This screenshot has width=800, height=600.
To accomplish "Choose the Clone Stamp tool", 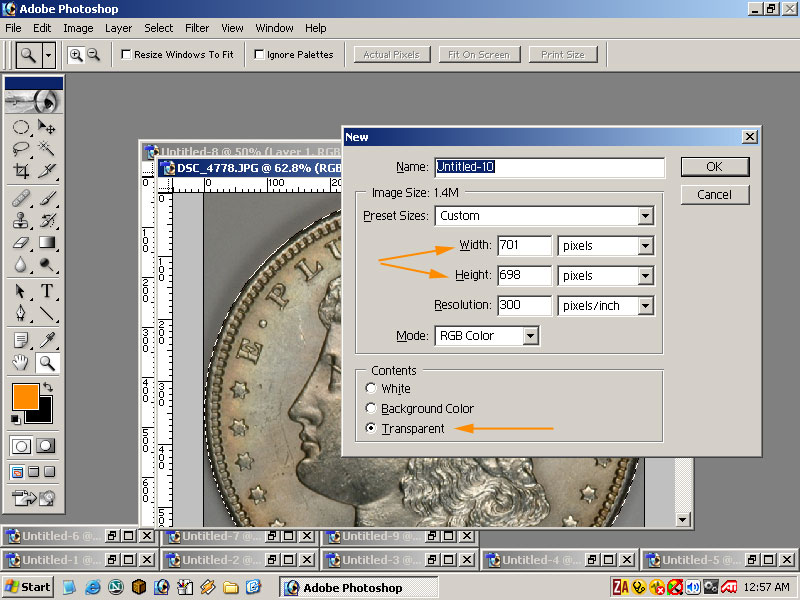I will [21, 220].
